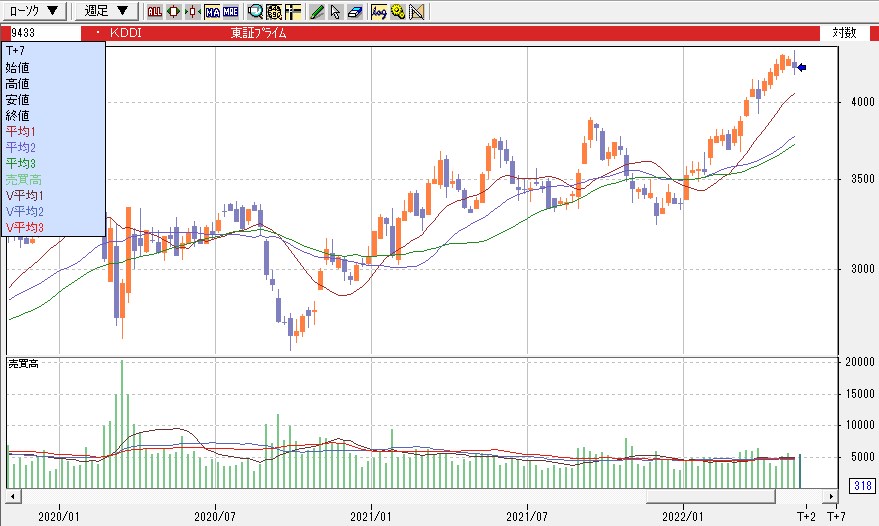Viewport: 879px width, 526px height.
Task: Click the triangle ruler icon
Action: [417, 12]
